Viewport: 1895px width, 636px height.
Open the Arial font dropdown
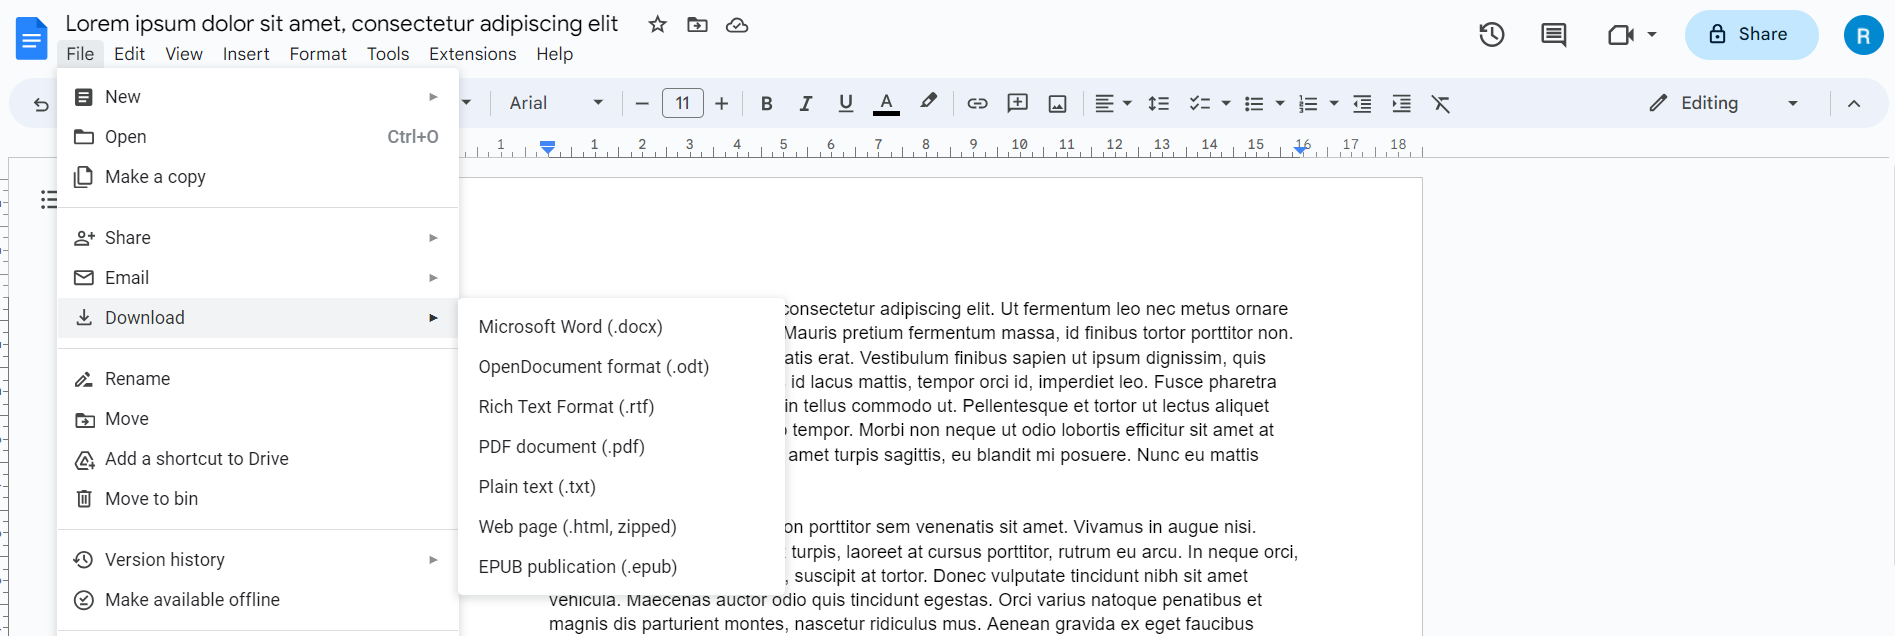tap(556, 103)
